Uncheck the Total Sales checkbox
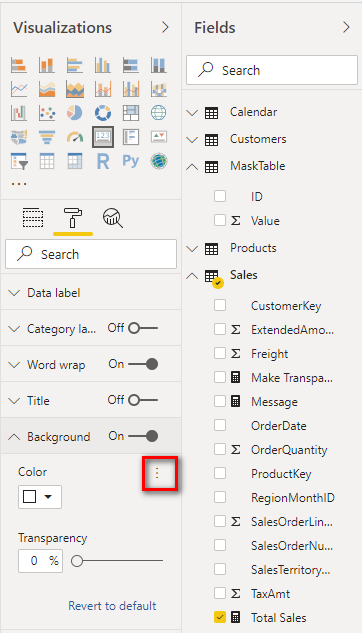Viewport: 363px width, 633px height. 220,617
